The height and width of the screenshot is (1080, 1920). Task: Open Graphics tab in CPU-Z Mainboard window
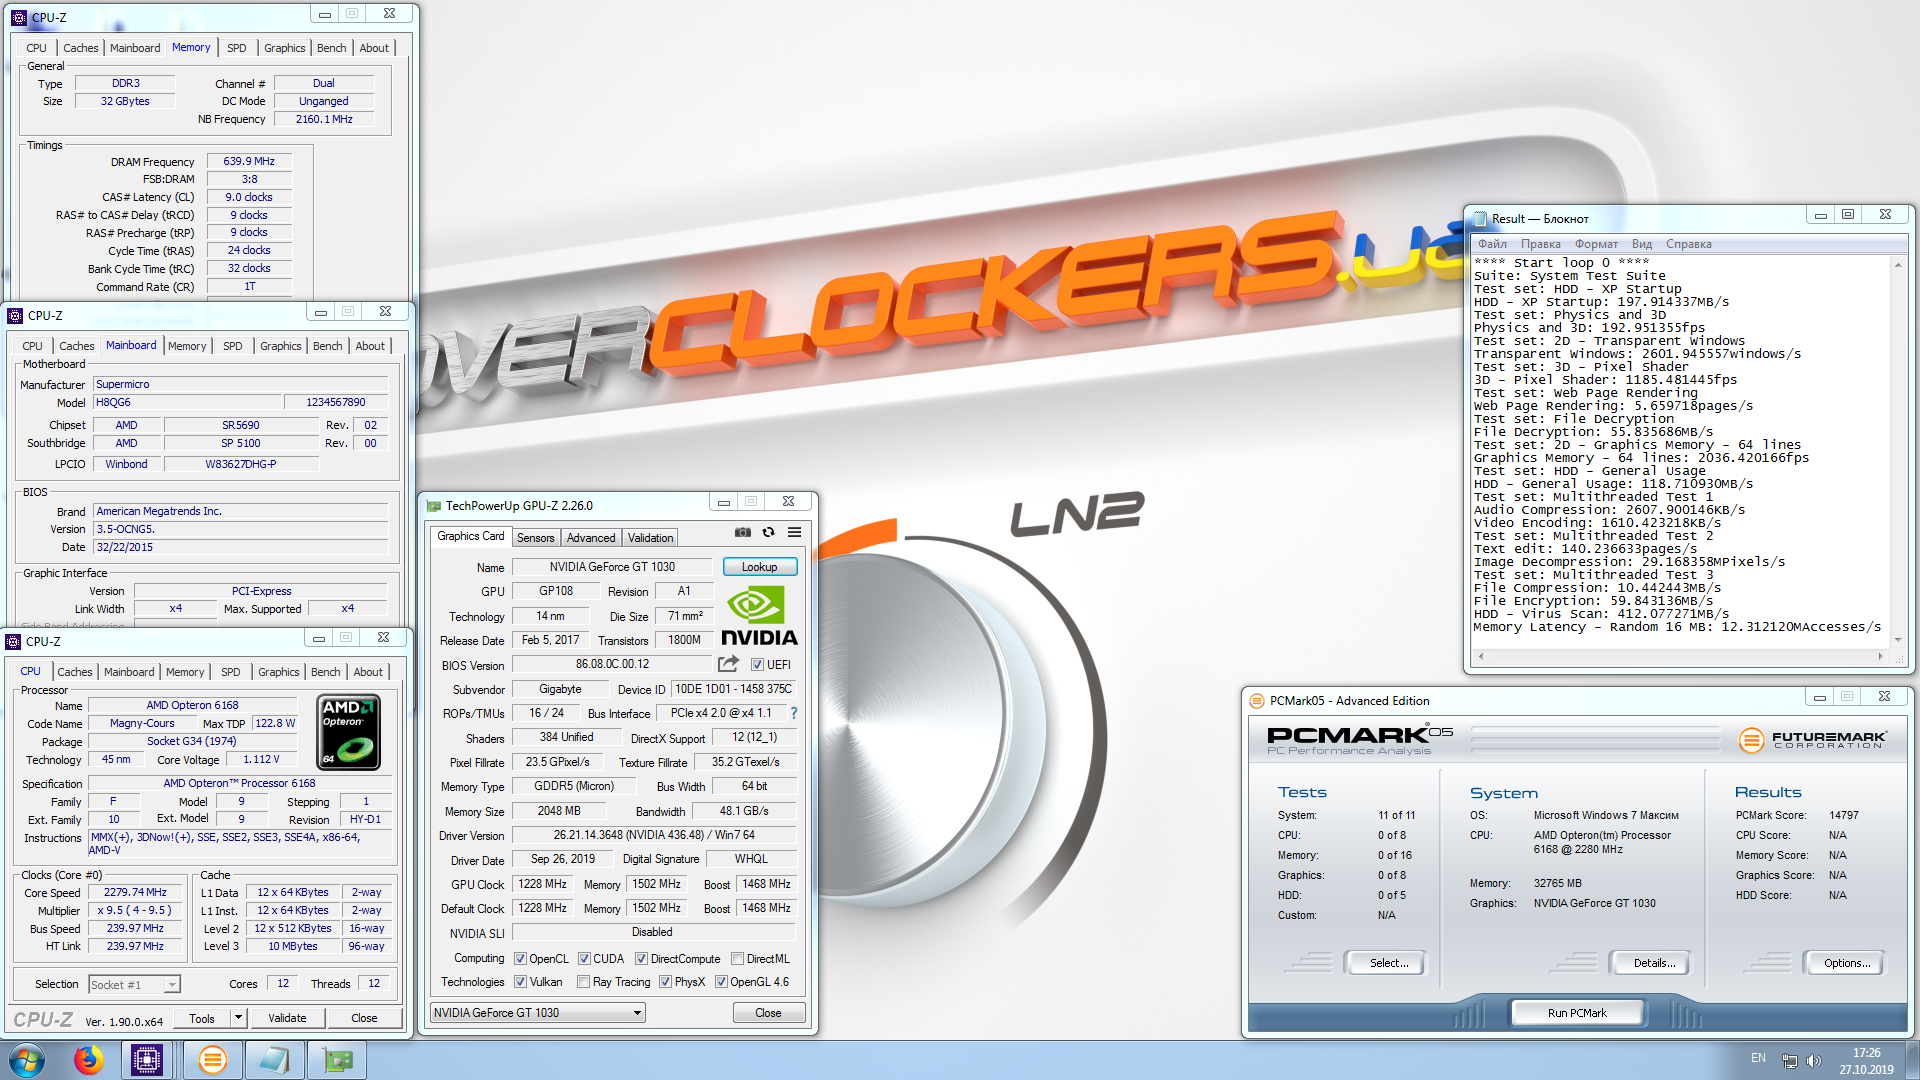280,346
